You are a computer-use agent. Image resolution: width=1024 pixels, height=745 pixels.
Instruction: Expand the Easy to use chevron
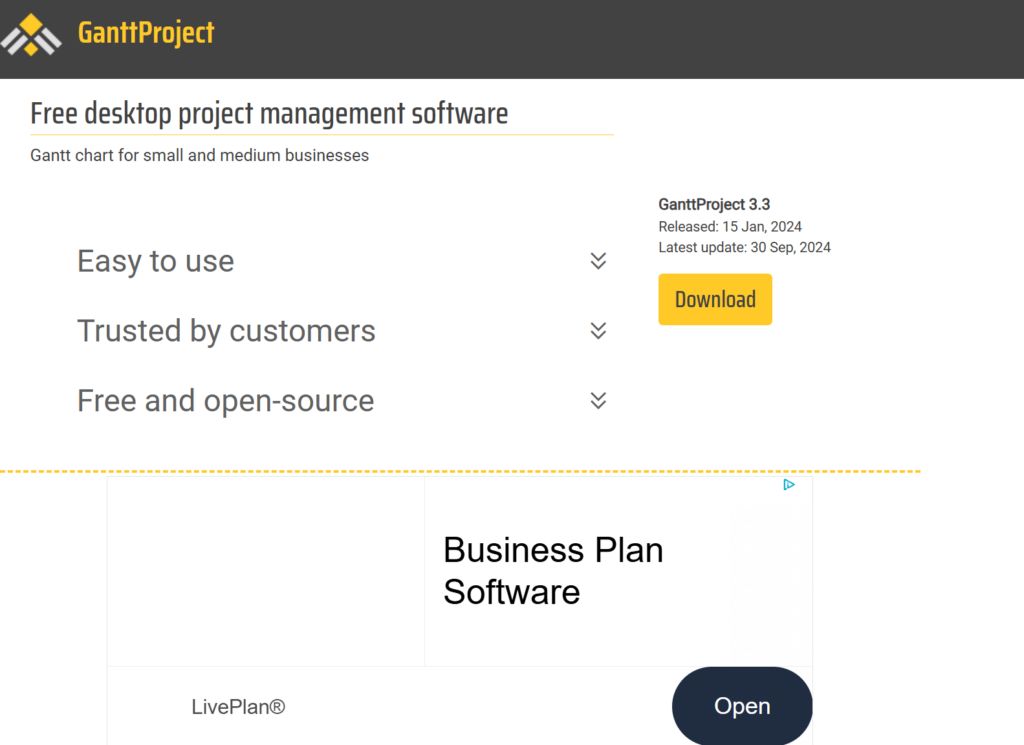(598, 261)
